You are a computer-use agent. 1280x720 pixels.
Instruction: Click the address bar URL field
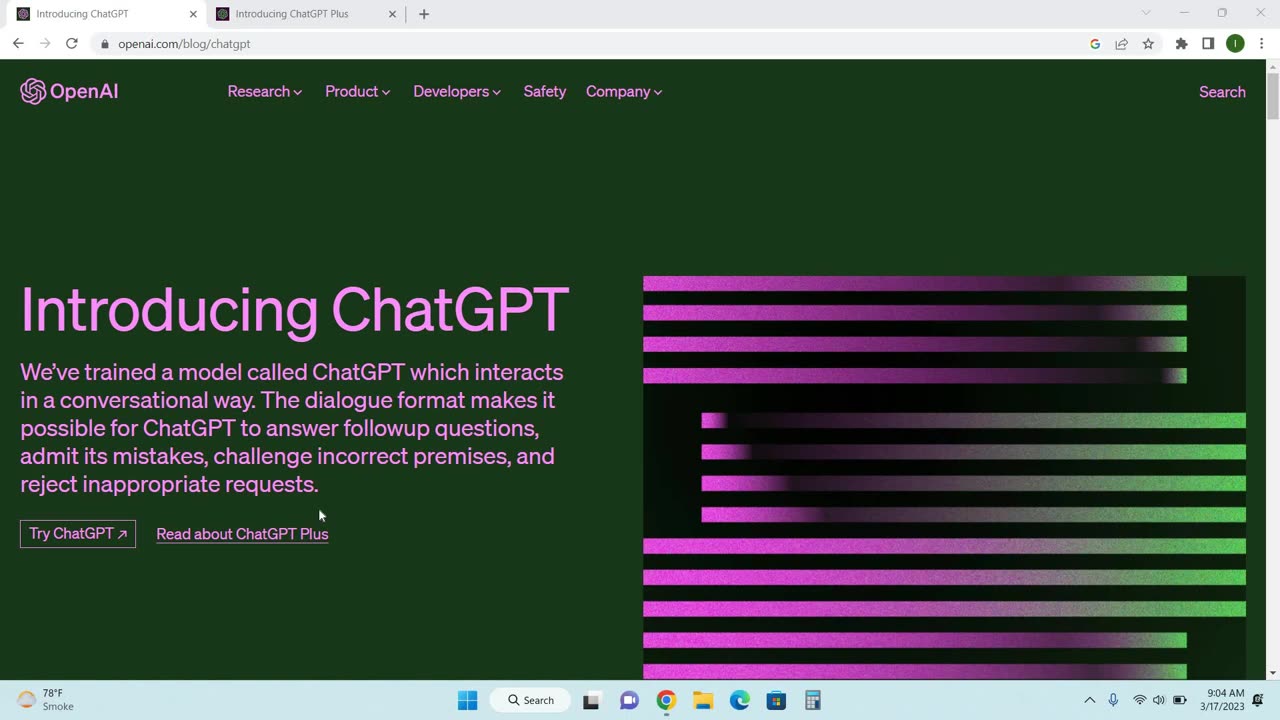(x=590, y=44)
